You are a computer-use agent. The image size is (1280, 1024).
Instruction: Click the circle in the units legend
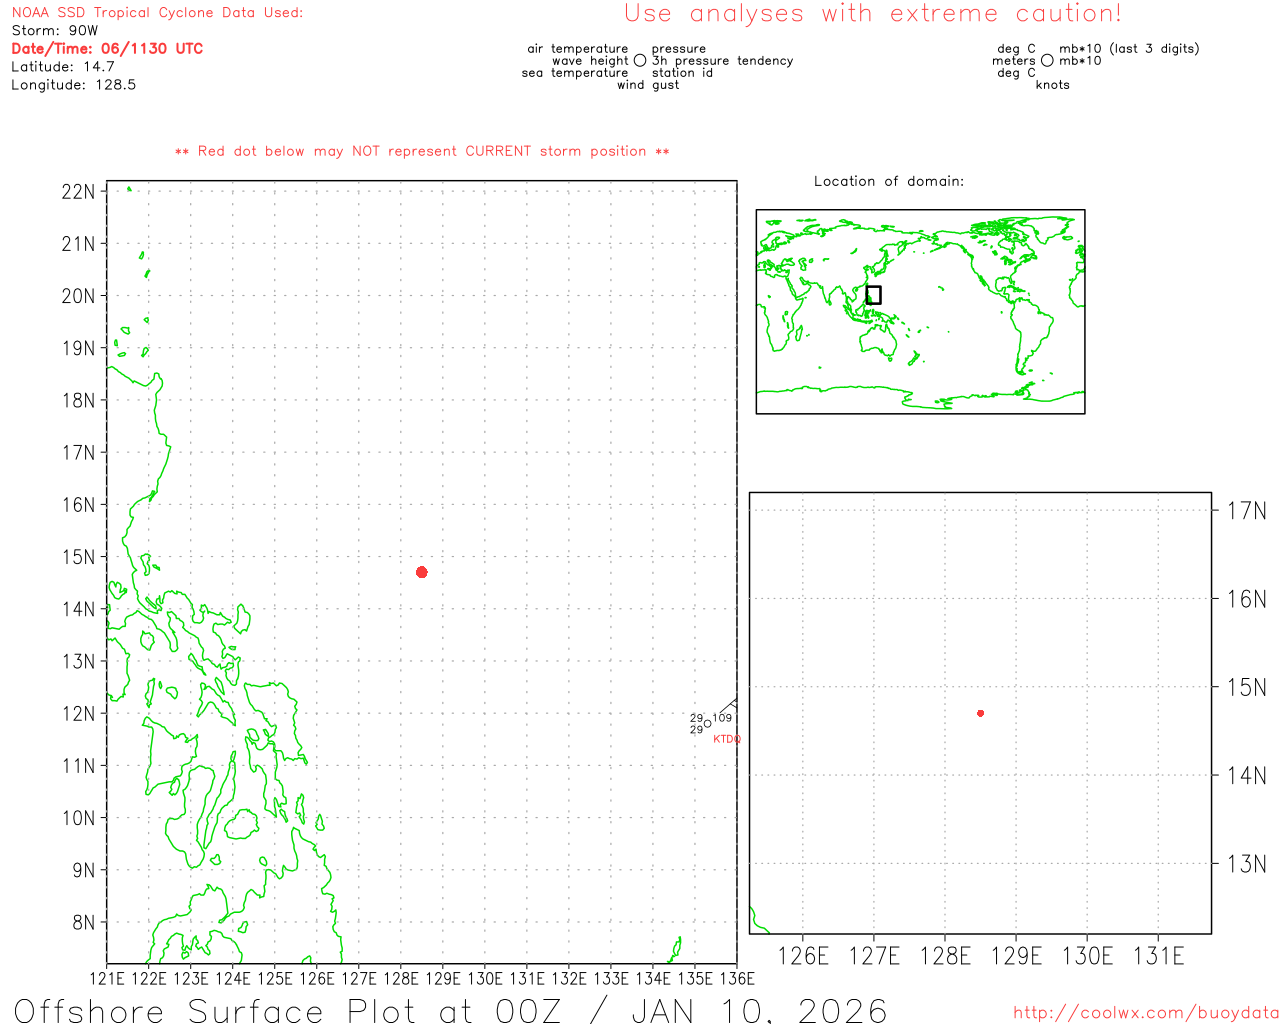(1047, 61)
